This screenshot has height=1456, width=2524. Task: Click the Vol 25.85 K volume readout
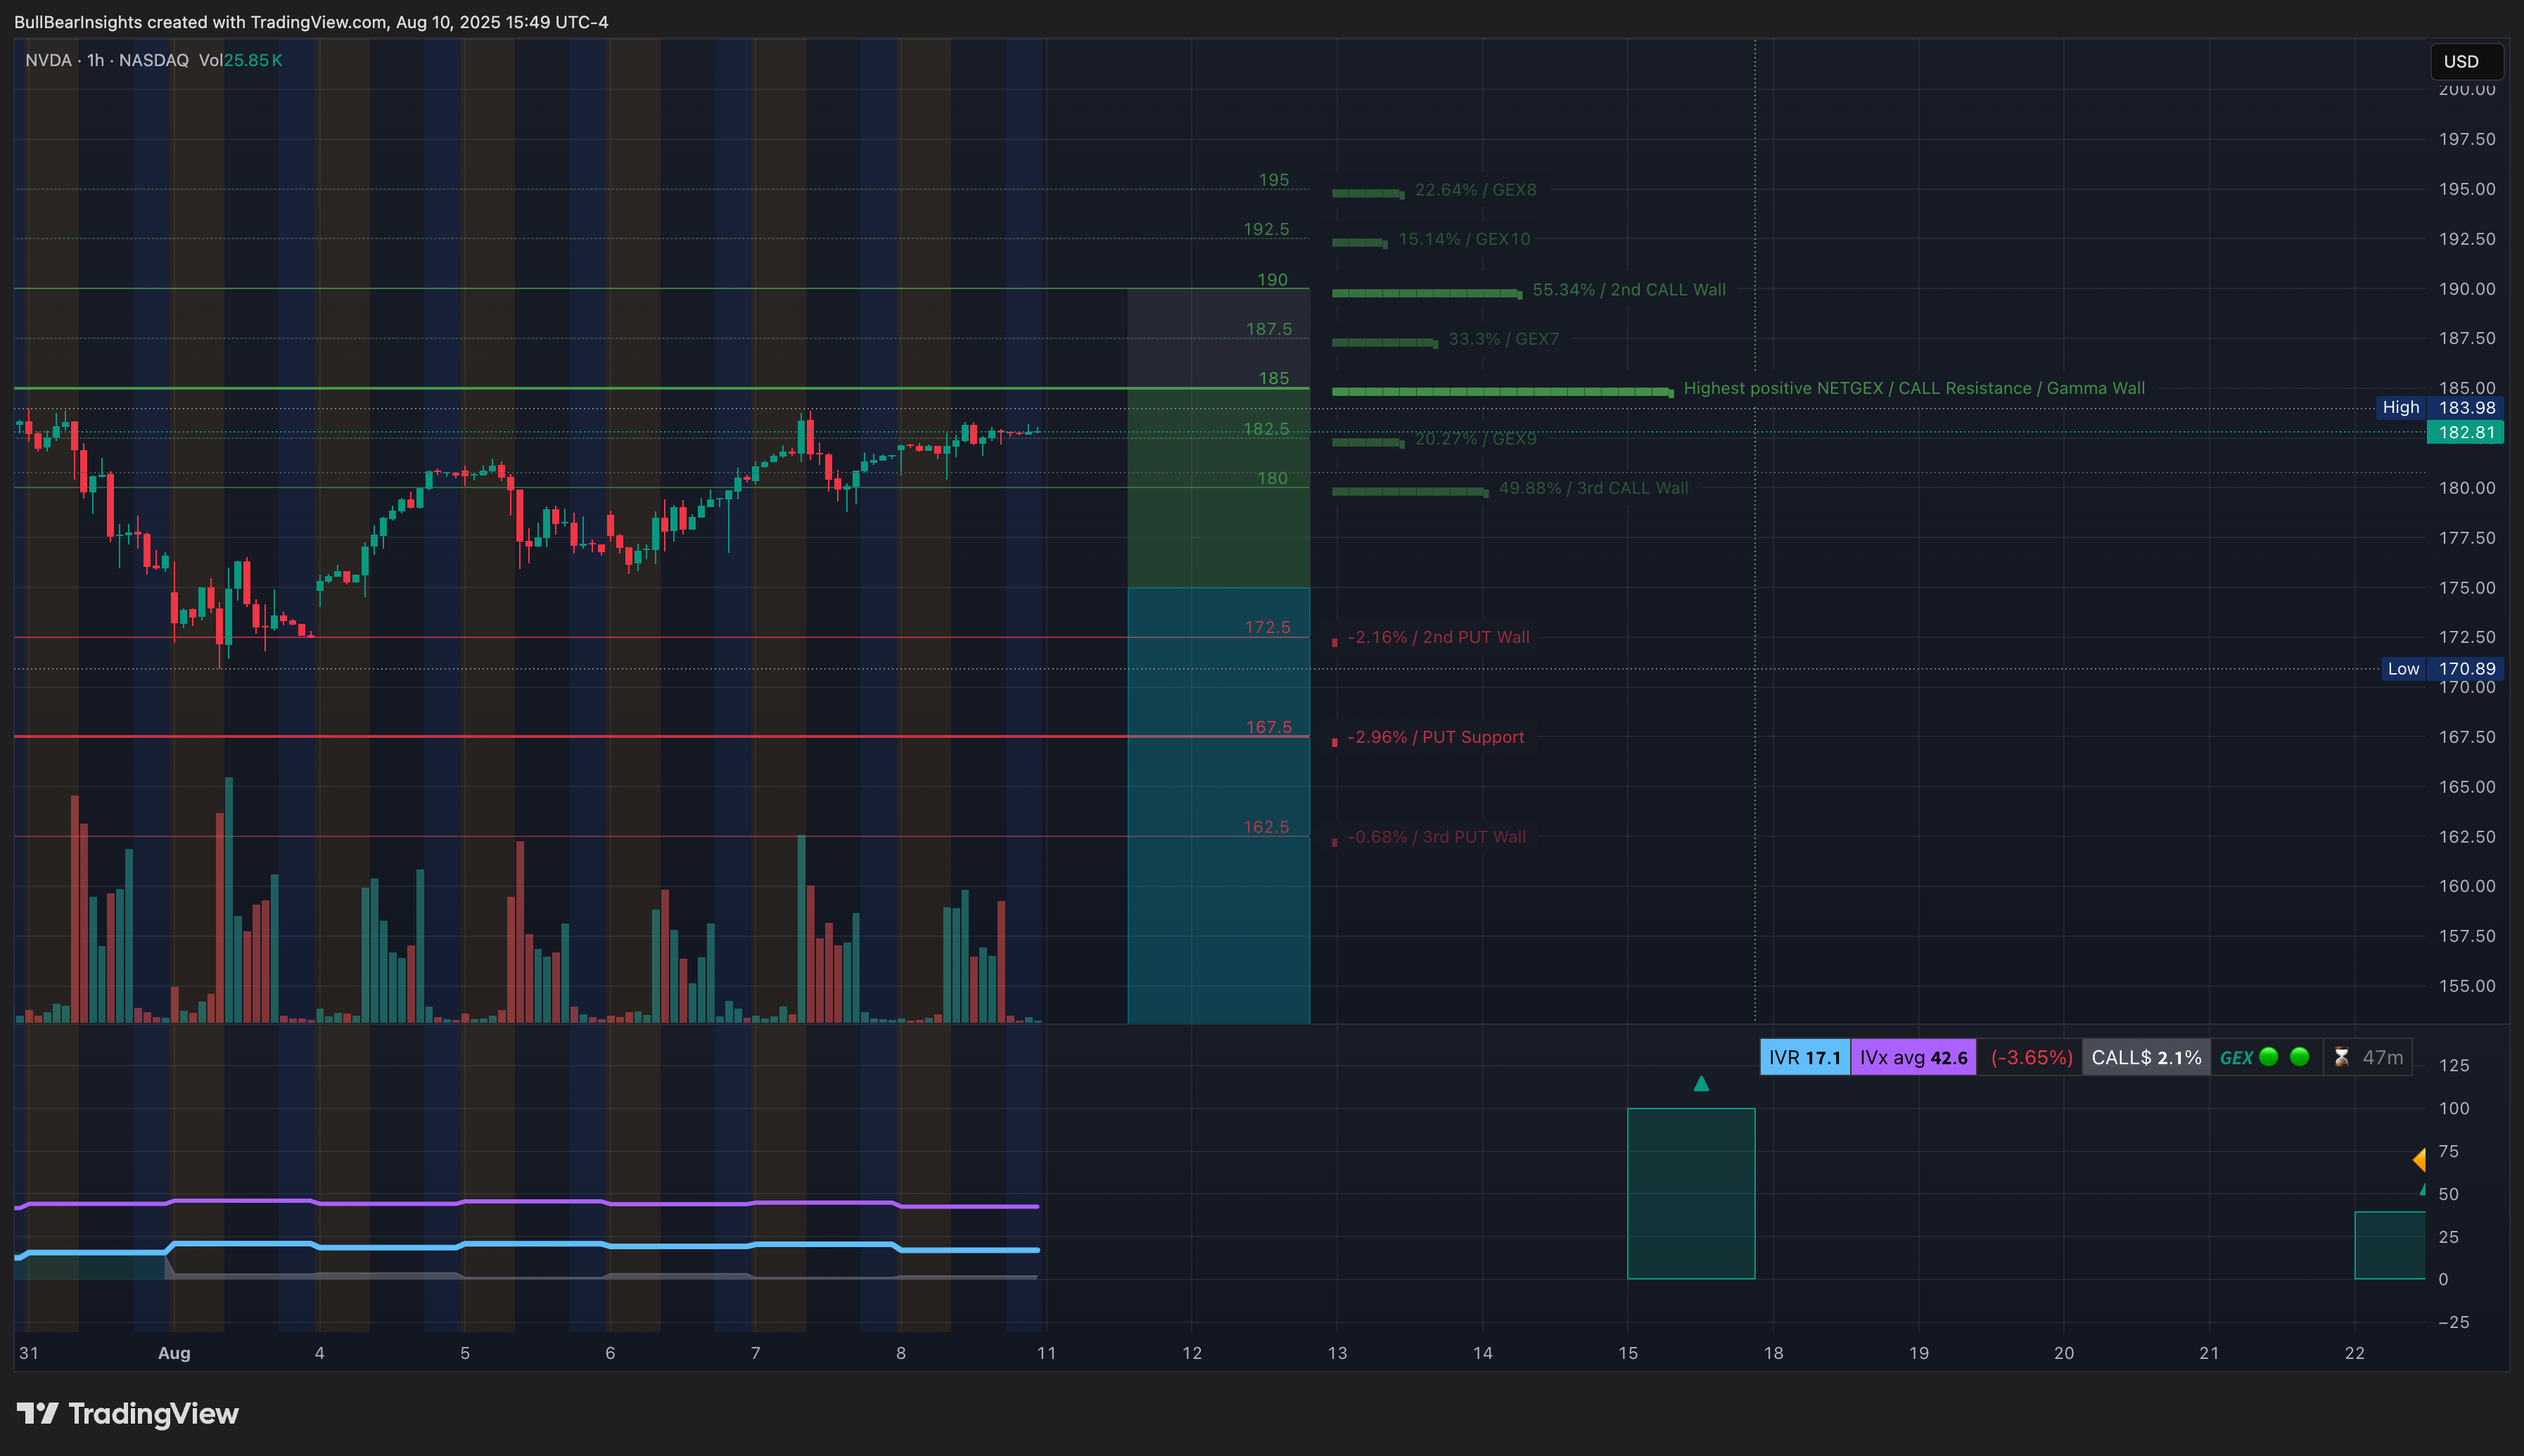240,60
